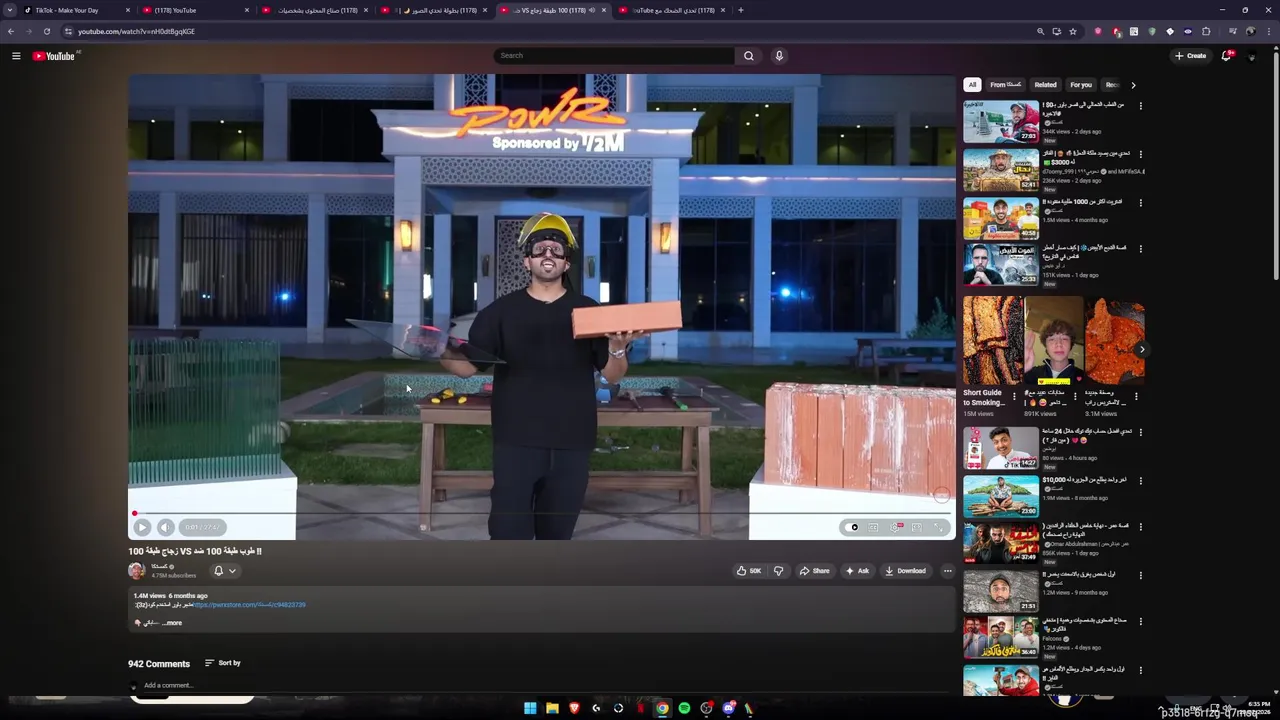Image resolution: width=1280 pixels, height=720 pixels.
Task: Open the green shield extension
Action: tap(1152, 31)
